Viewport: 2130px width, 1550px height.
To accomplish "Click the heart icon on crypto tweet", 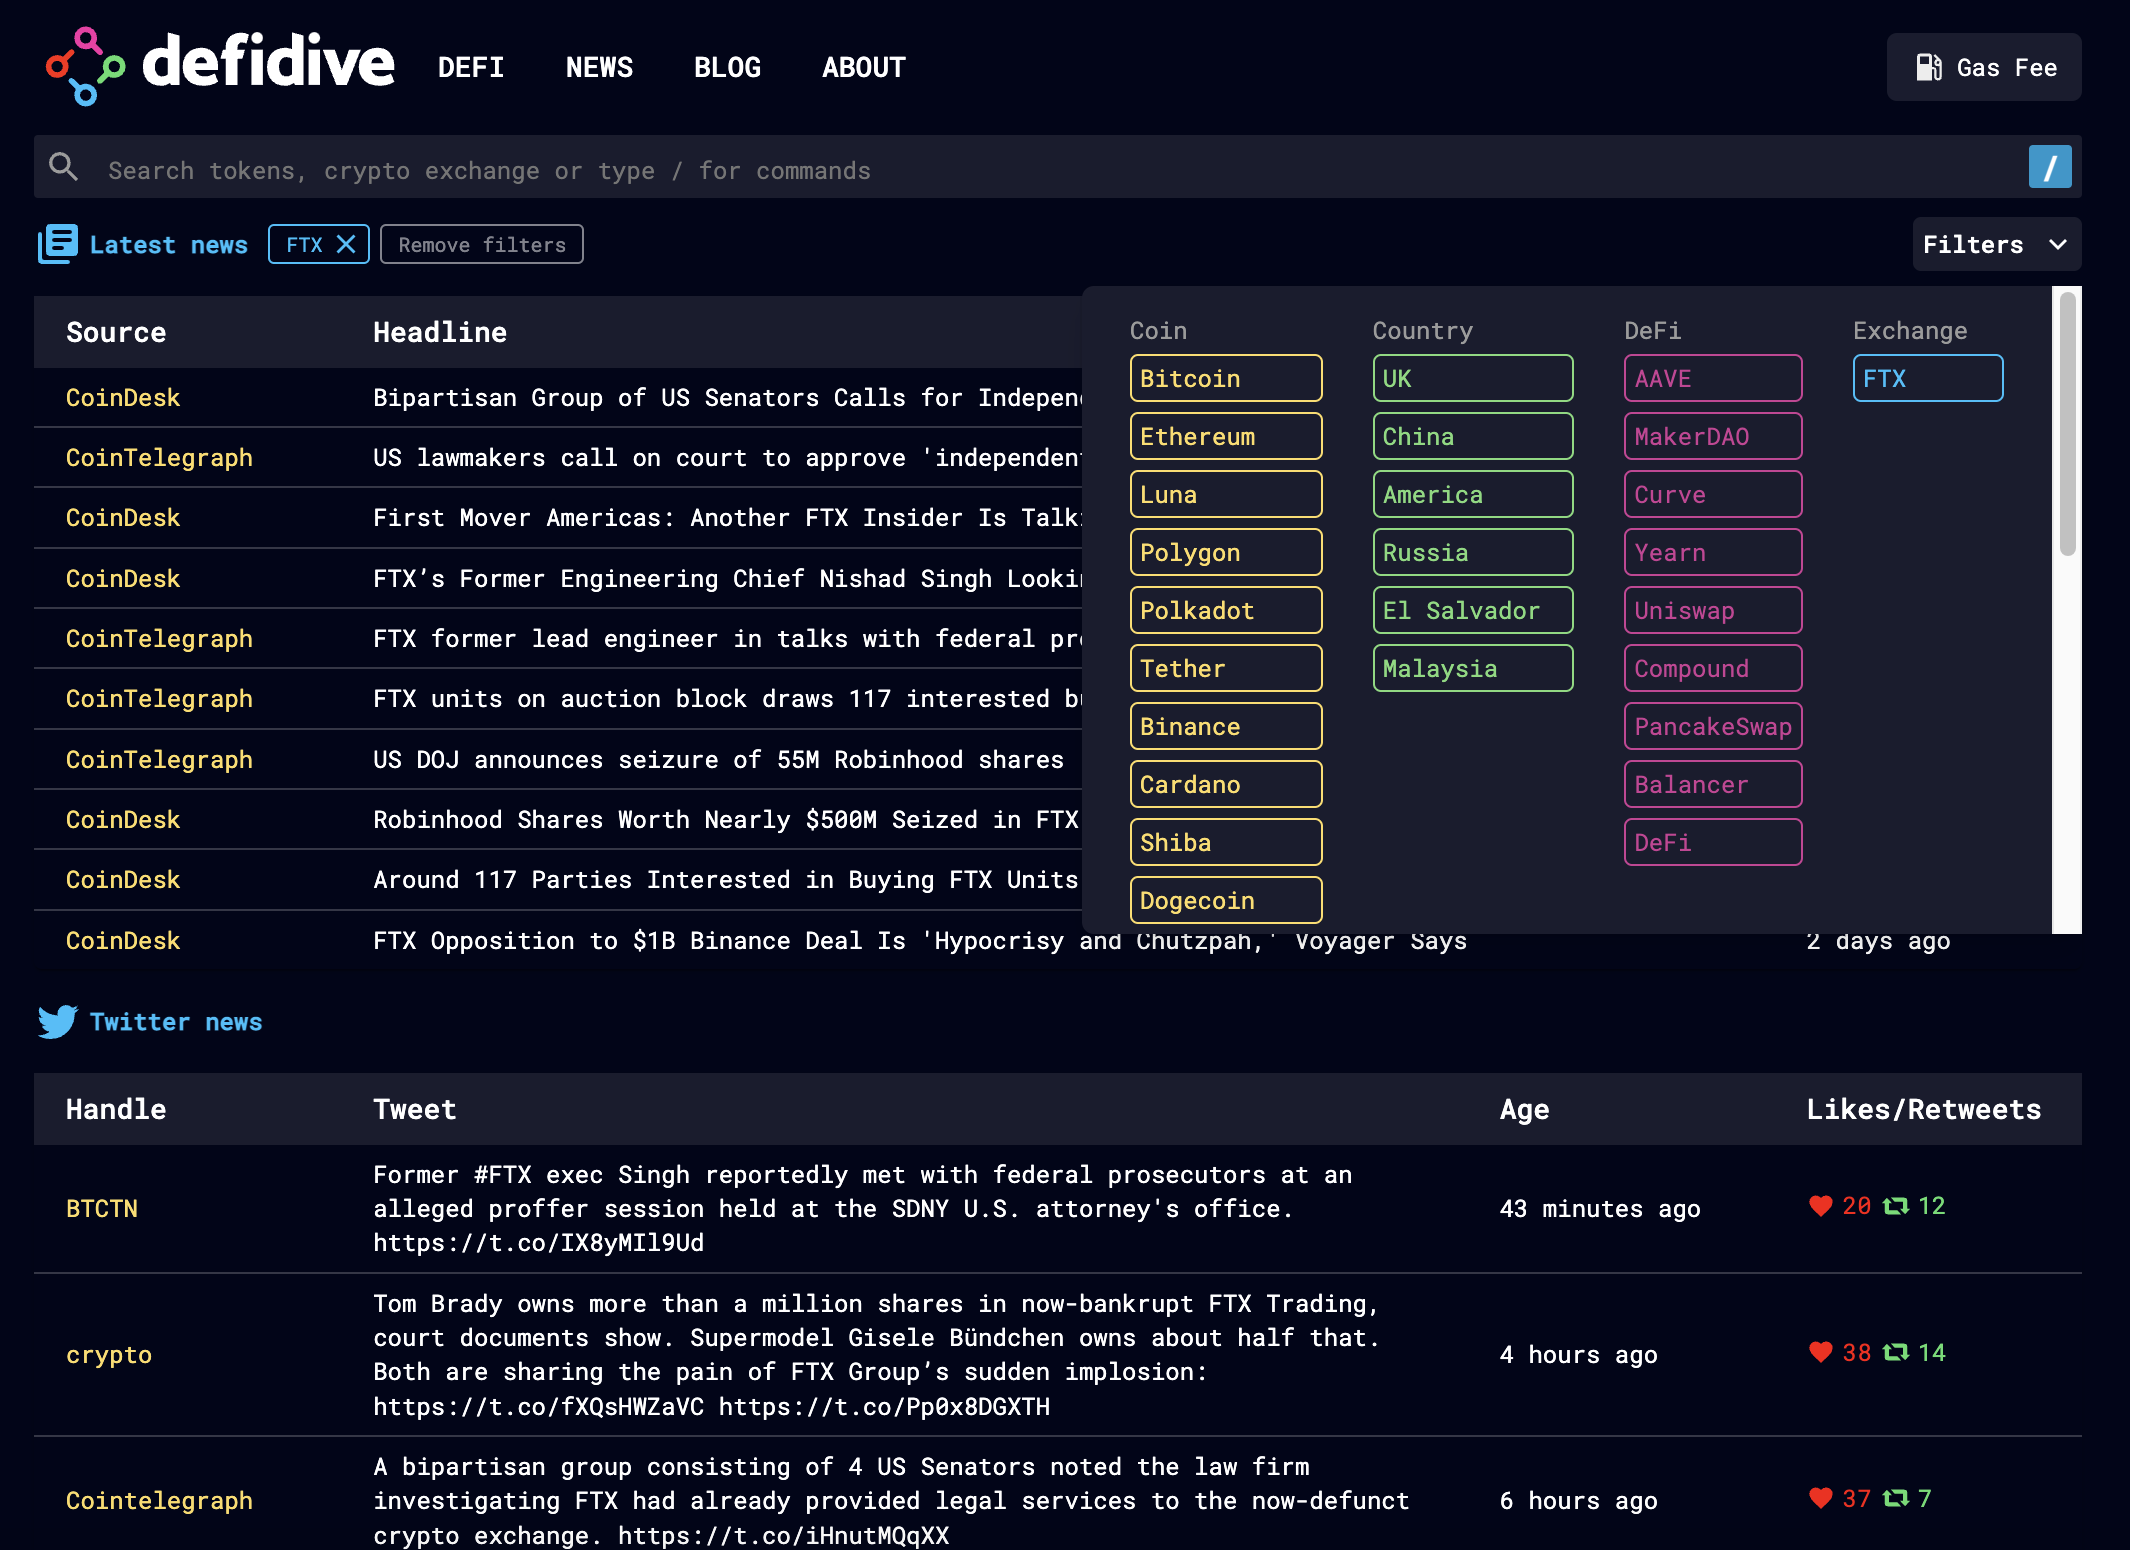I will tap(1821, 1352).
